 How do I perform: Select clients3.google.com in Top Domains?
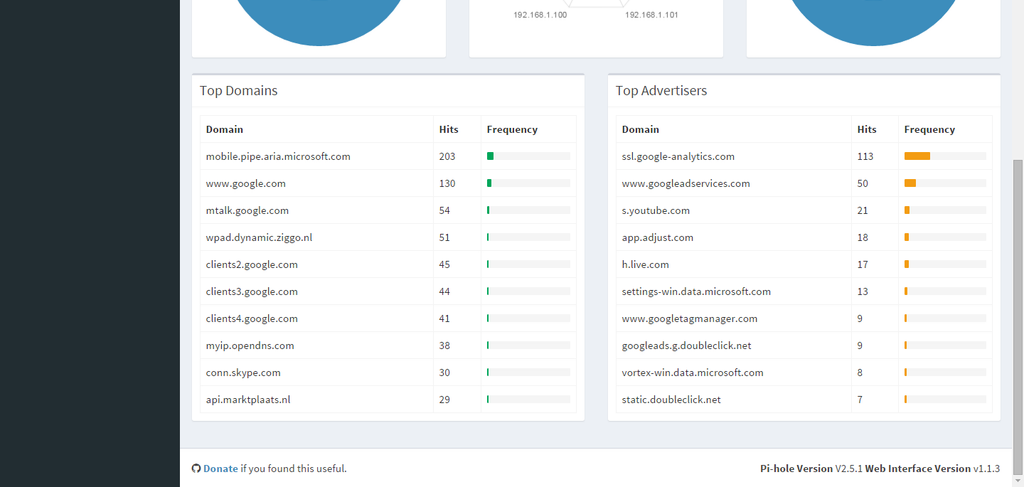tap(251, 291)
